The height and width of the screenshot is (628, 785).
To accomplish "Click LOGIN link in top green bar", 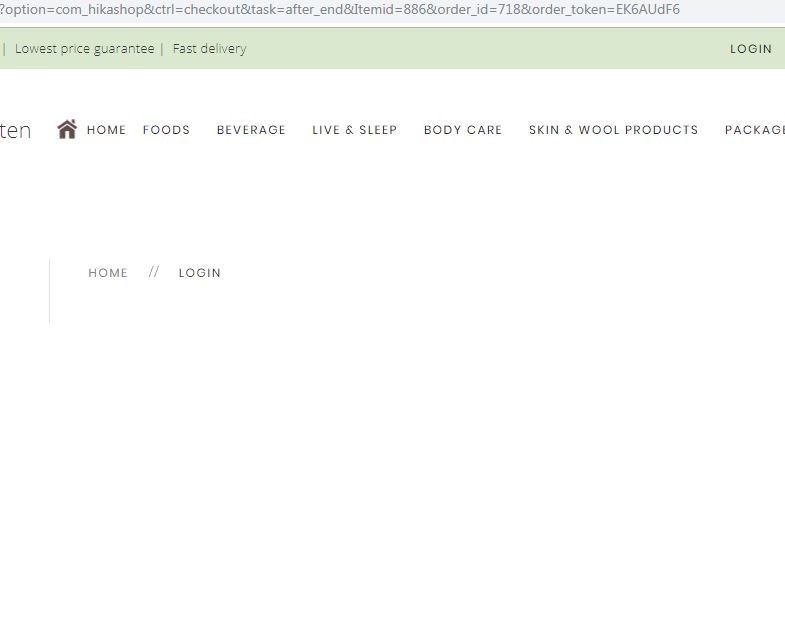I will (750, 49).
